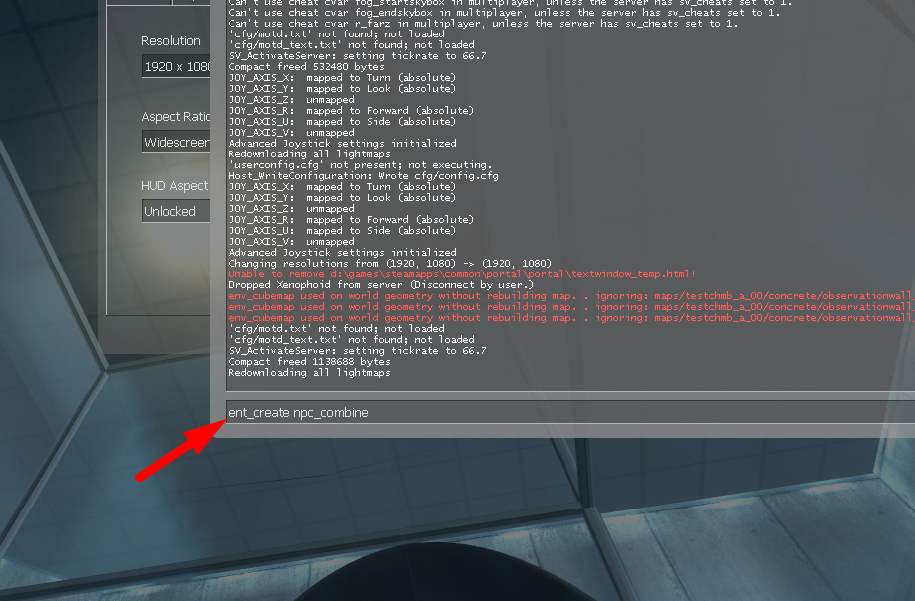Viewport: 915px width, 601px height.
Task: Click "'userconfig.cfg' not present" console line
Action: (360, 165)
